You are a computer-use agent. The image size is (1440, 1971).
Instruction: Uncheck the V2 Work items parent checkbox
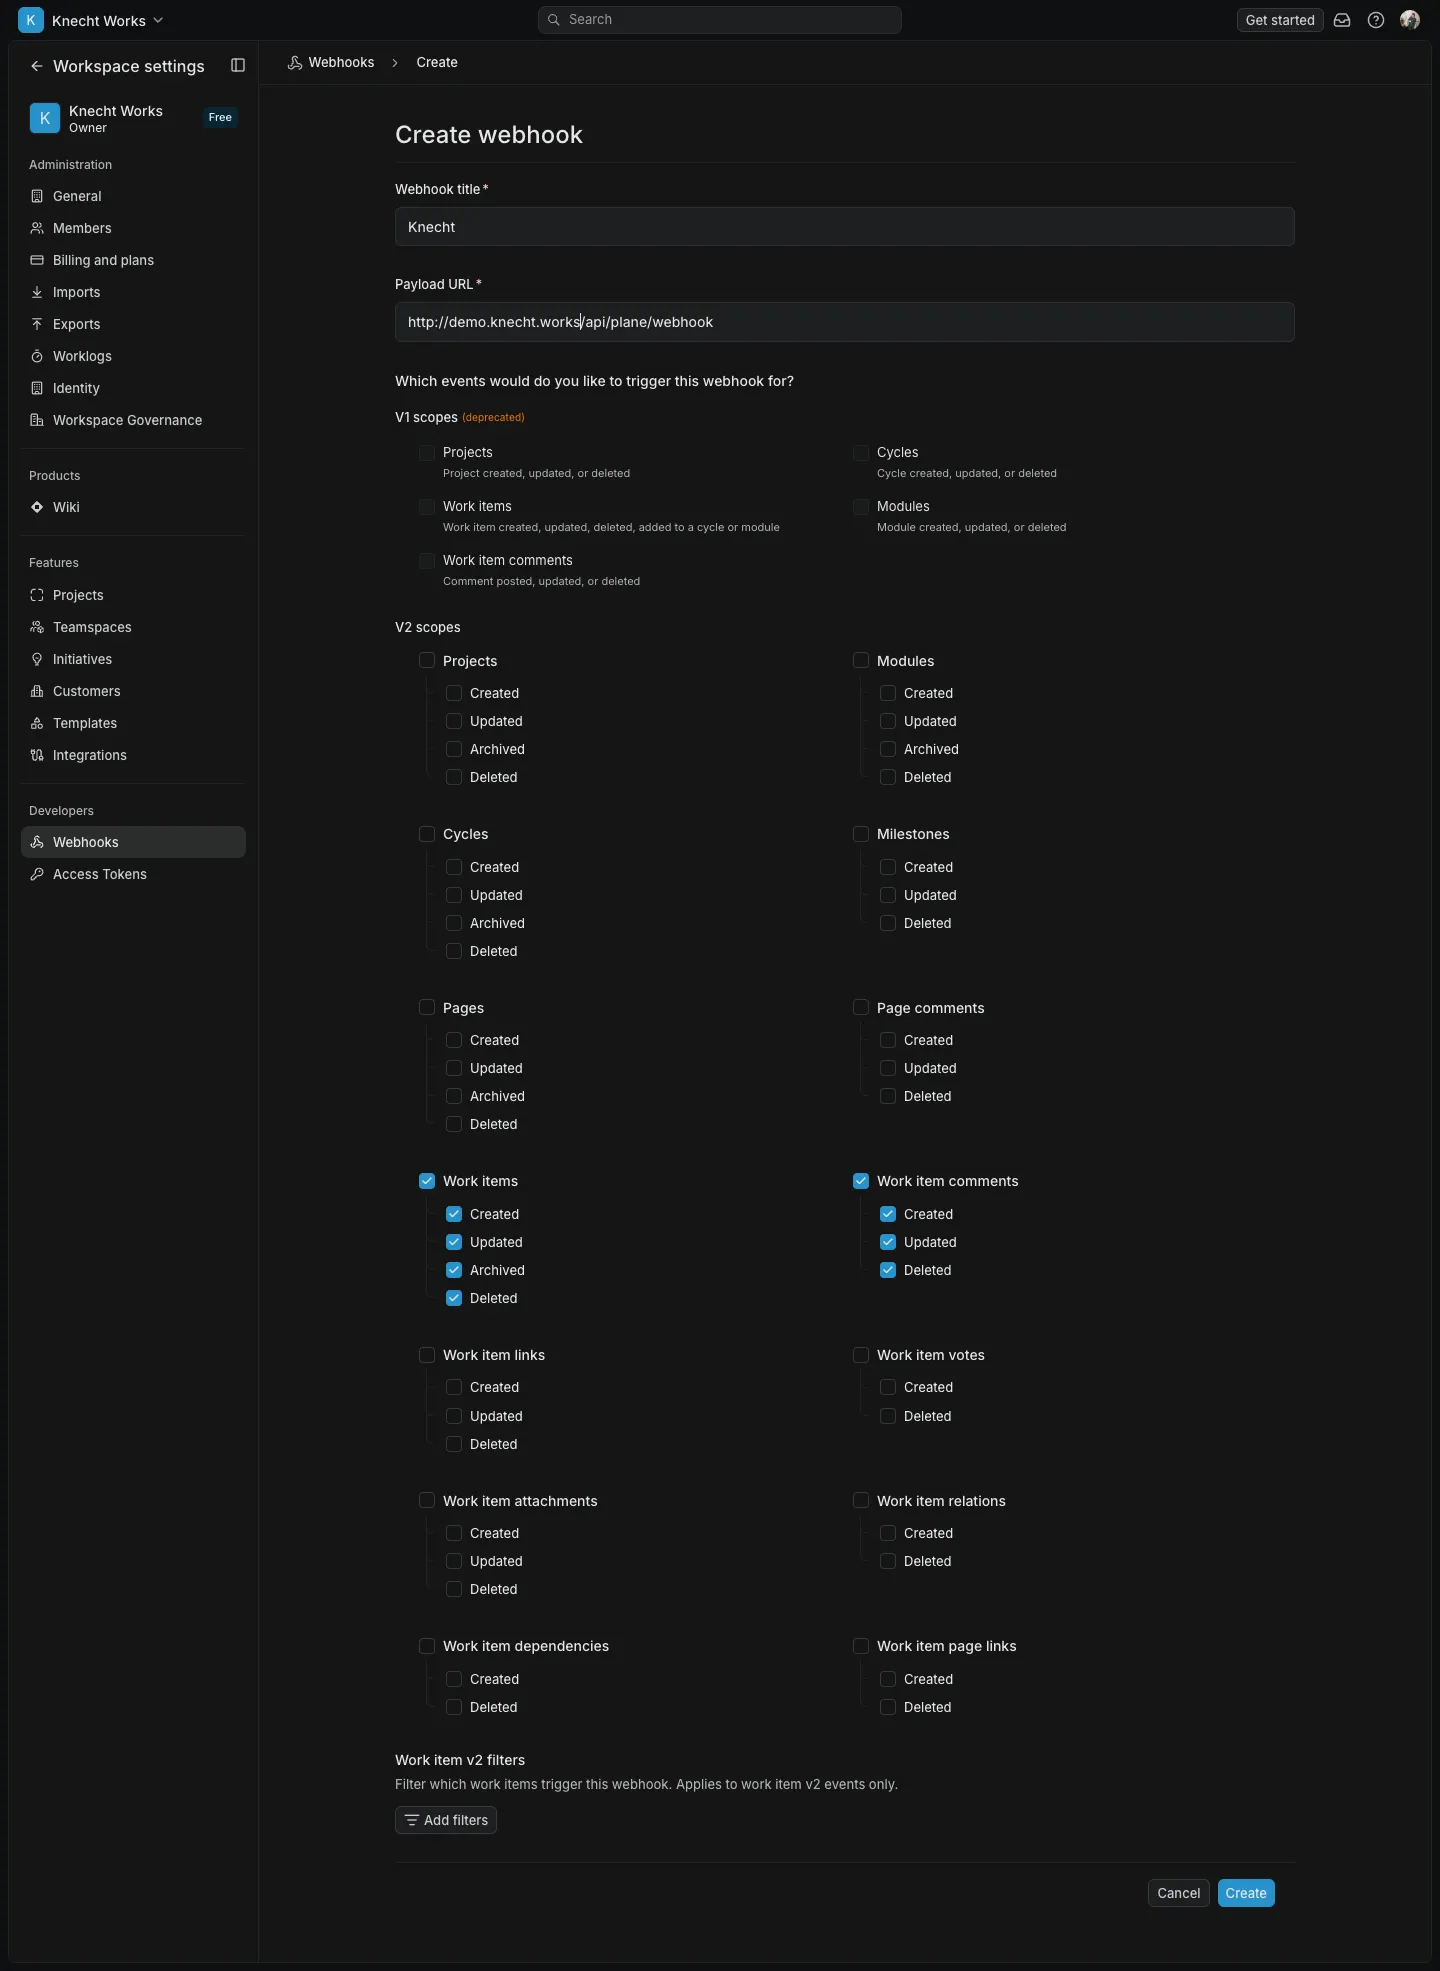tap(427, 1181)
